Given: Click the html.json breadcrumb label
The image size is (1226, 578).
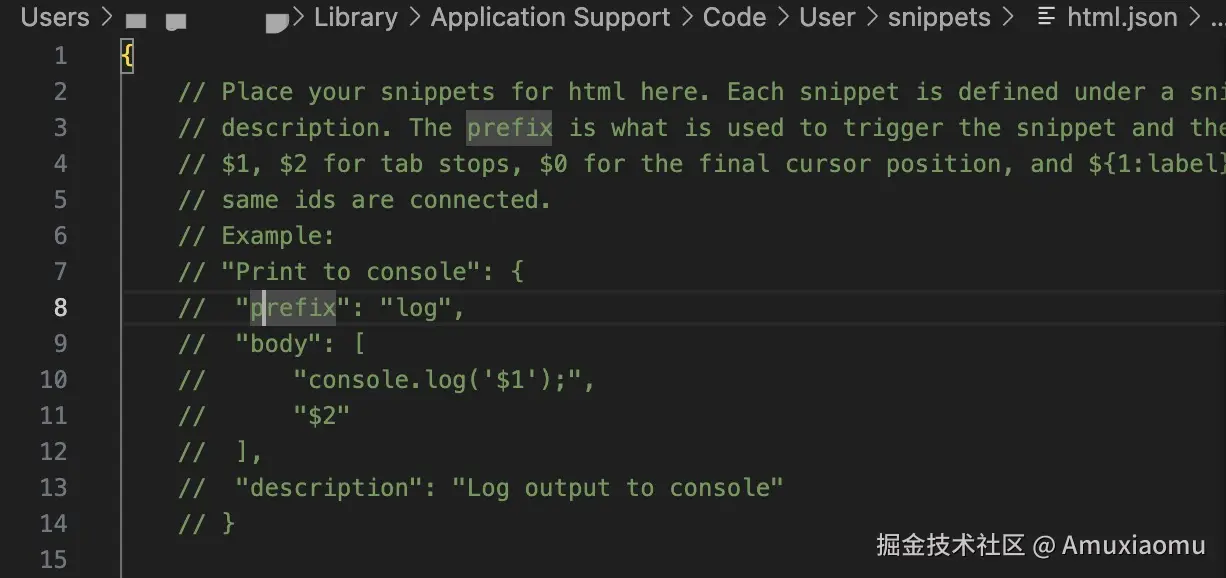Looking at the screenshot, I should pos(1122,17).
